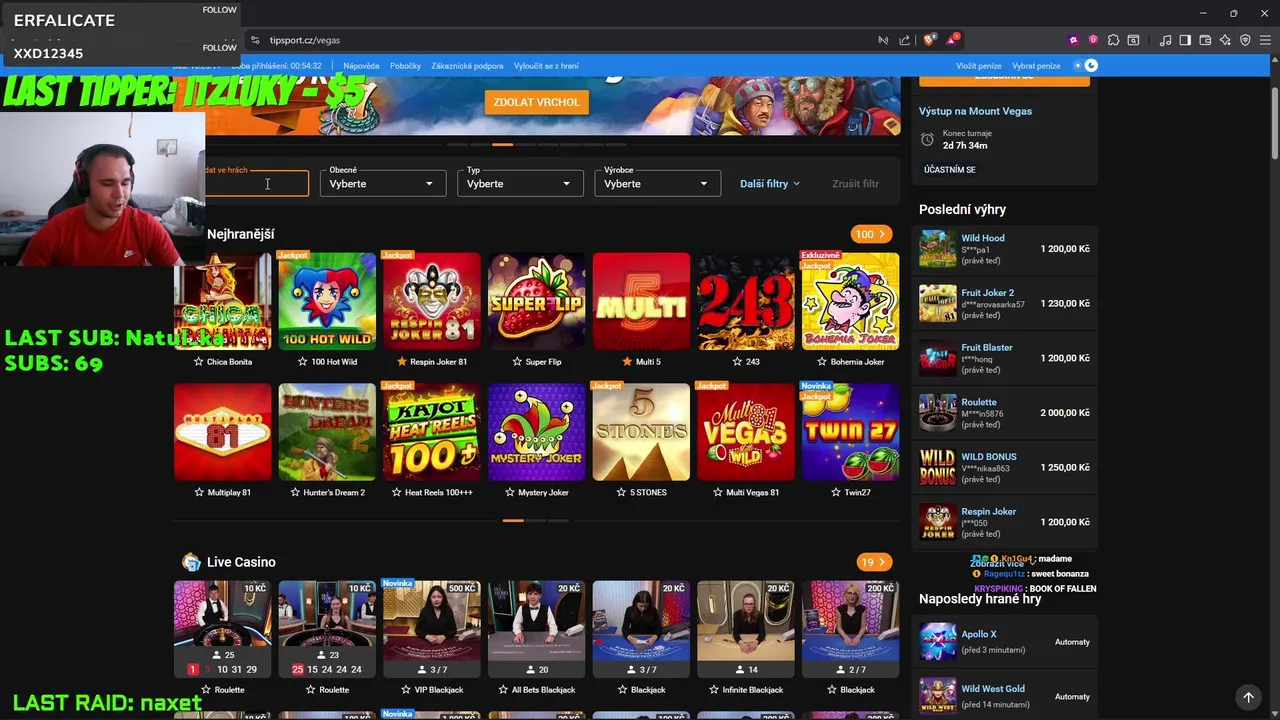Screen dimensions: 1280x720
Task: Open Zákaznická podpora menu item
Action: (x=467, y=66)
